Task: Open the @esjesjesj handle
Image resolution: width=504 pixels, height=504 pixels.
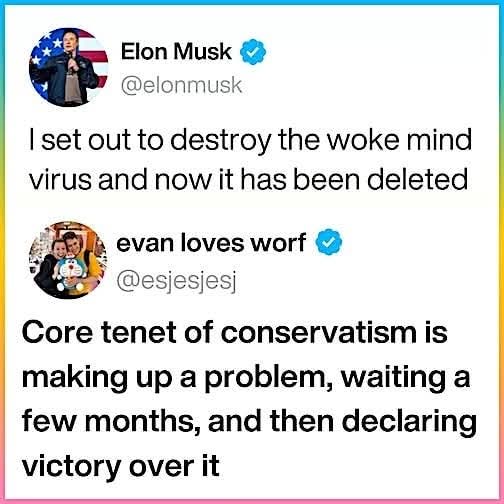Action: point(176,281)
